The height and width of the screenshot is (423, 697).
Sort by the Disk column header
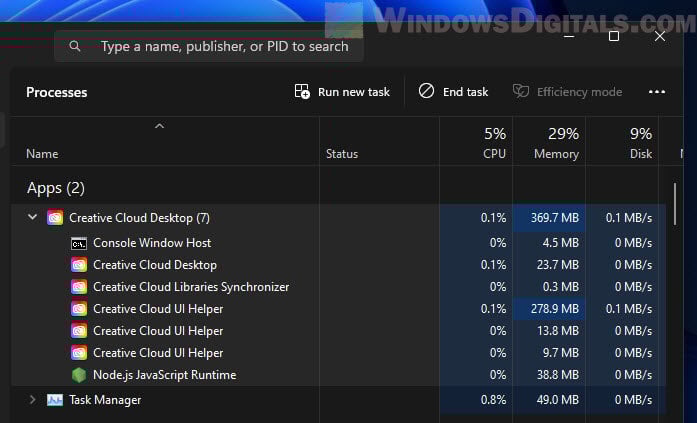(x=622, y=141)
